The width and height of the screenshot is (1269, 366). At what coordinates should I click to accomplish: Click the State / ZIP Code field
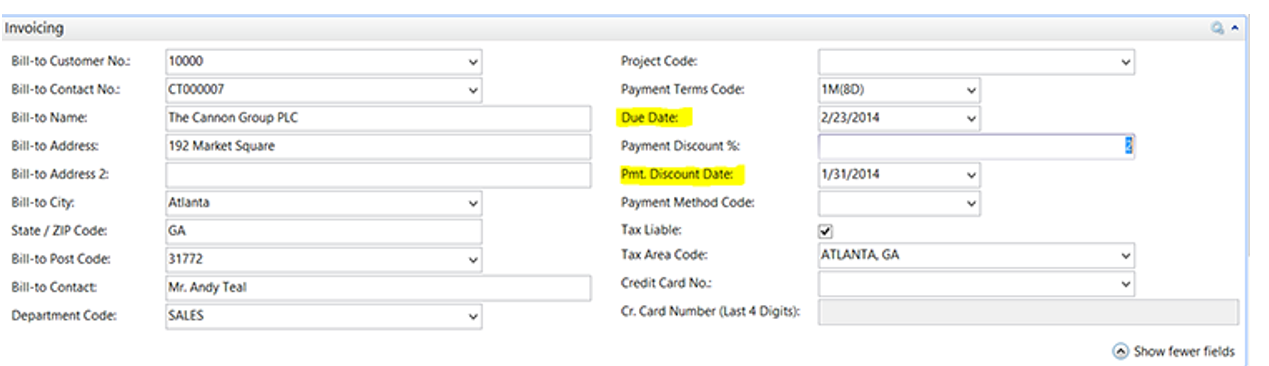click(x=323, y=231)
